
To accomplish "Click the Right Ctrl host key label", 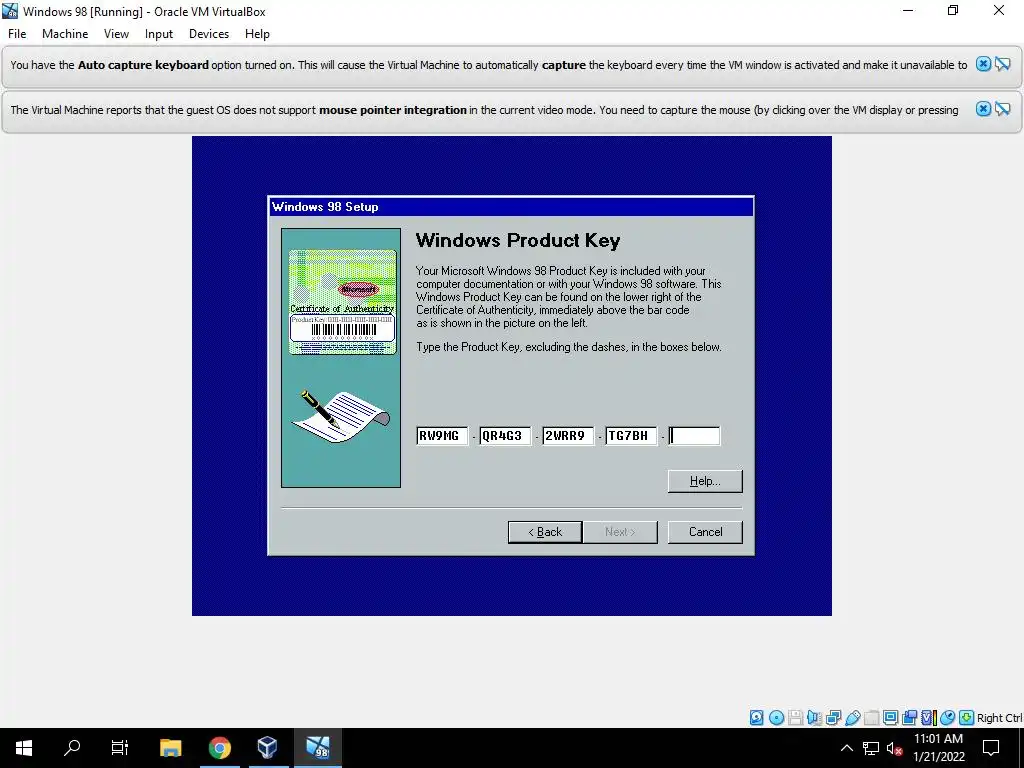I will pyautogui.click(x=1000, y=718).
